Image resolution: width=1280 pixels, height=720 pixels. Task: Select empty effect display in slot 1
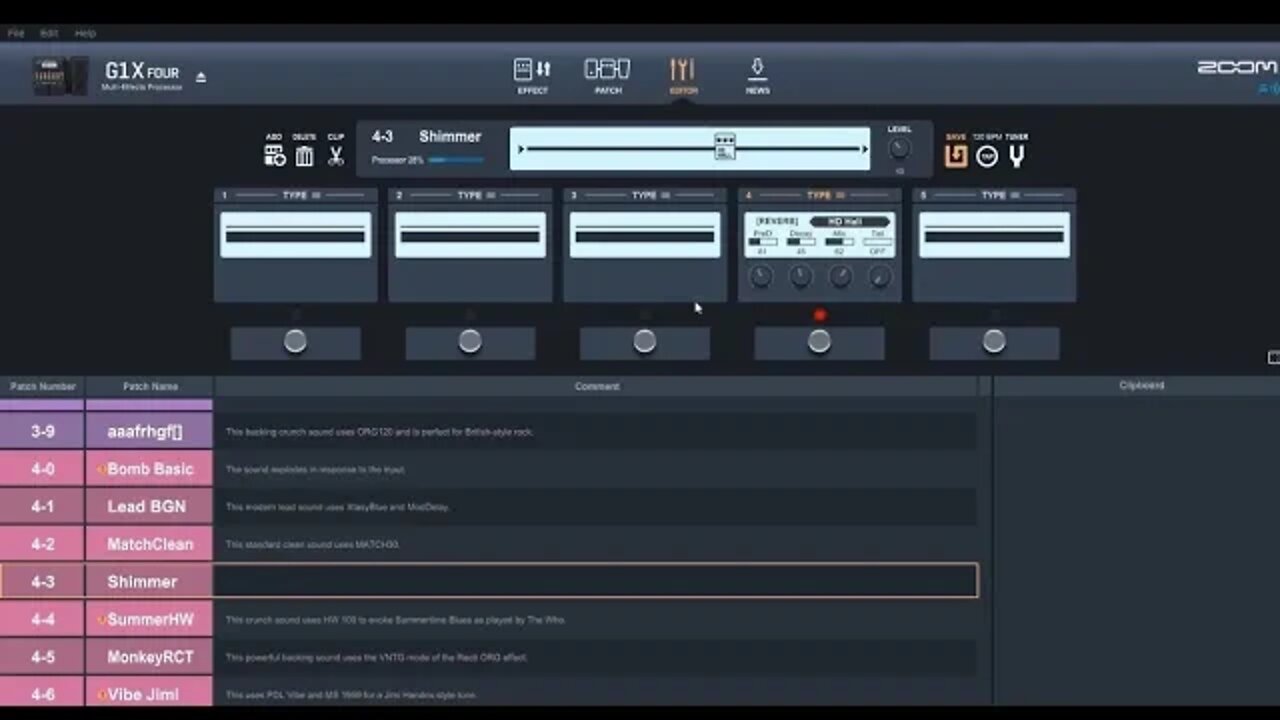pos(295,235)
